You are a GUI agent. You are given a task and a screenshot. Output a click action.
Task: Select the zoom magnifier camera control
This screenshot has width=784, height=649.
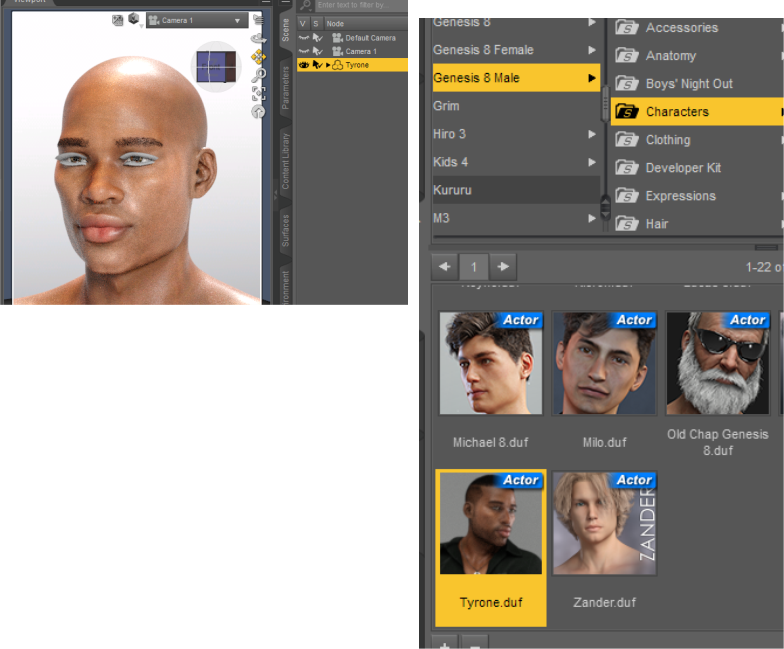coord(258,75)
